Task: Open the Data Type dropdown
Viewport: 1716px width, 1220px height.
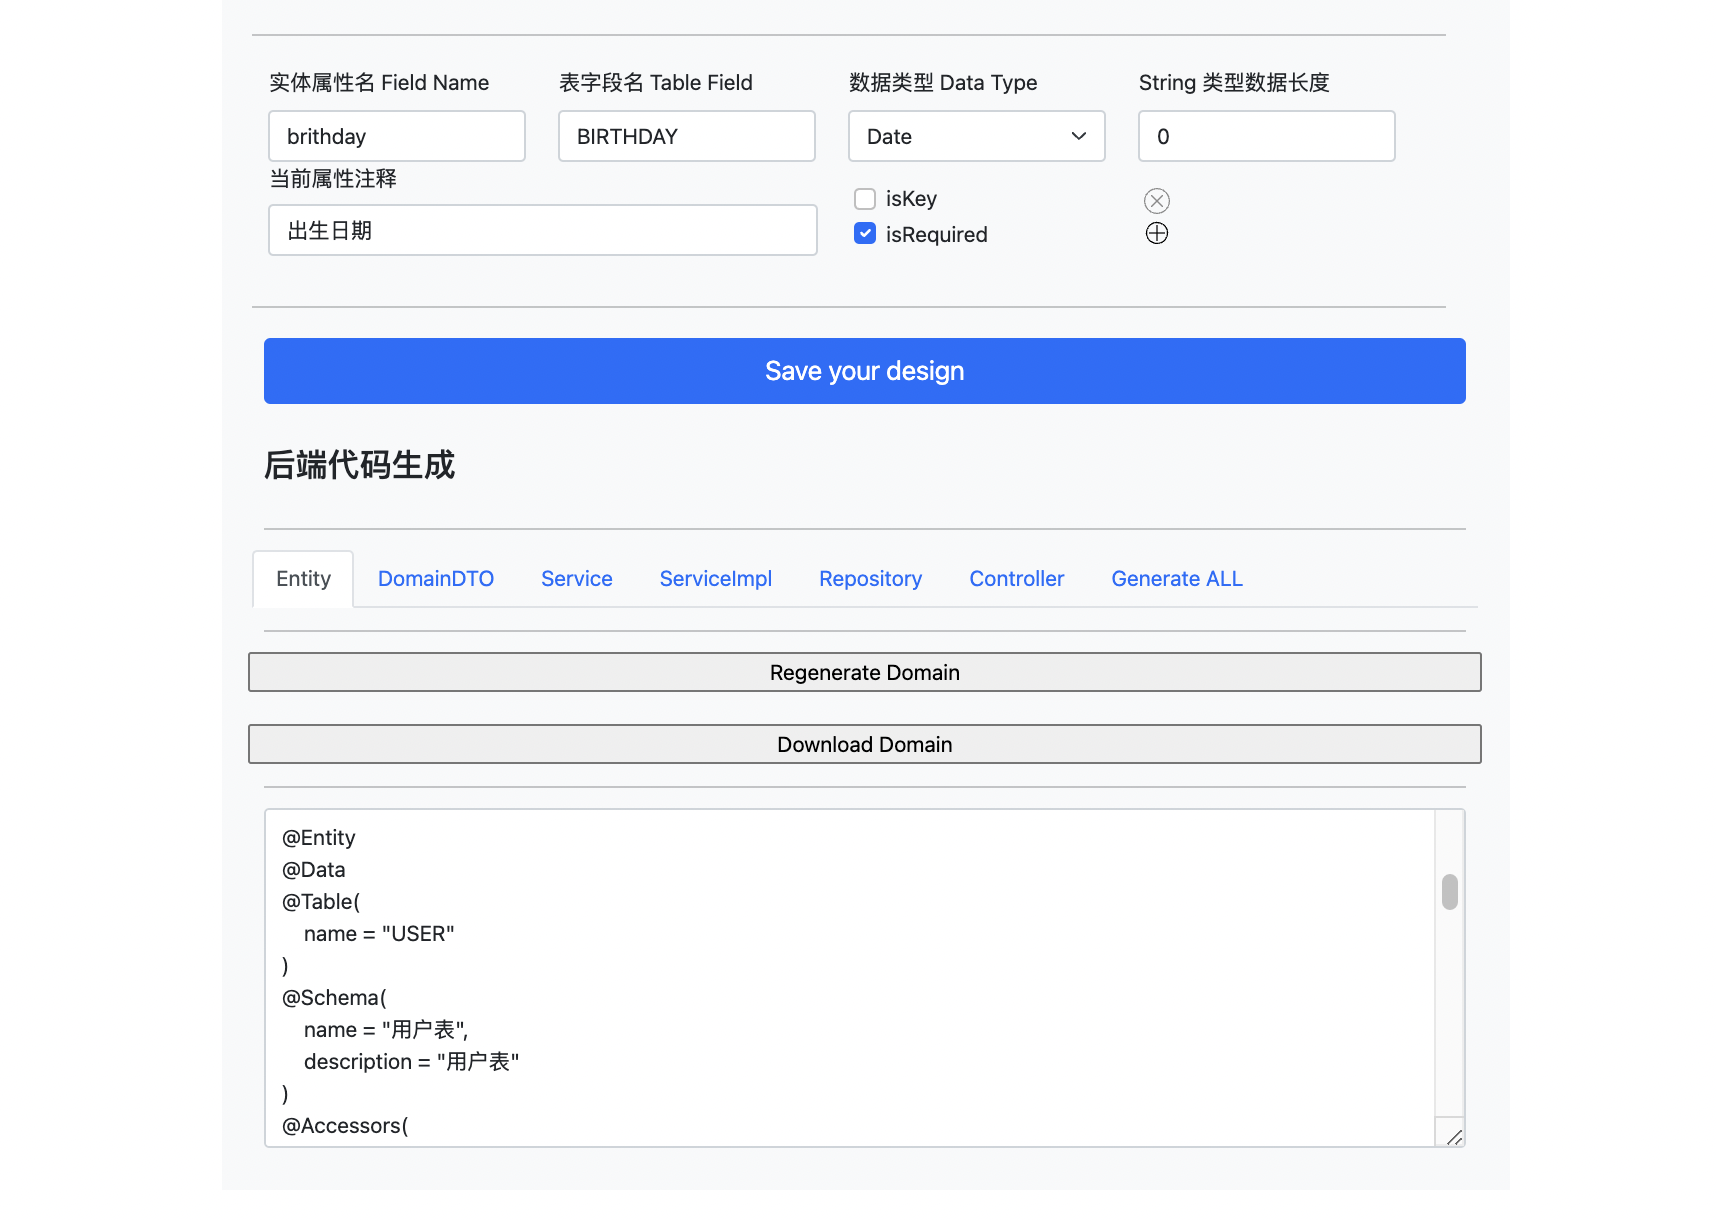Action: [x=975, y=136]
